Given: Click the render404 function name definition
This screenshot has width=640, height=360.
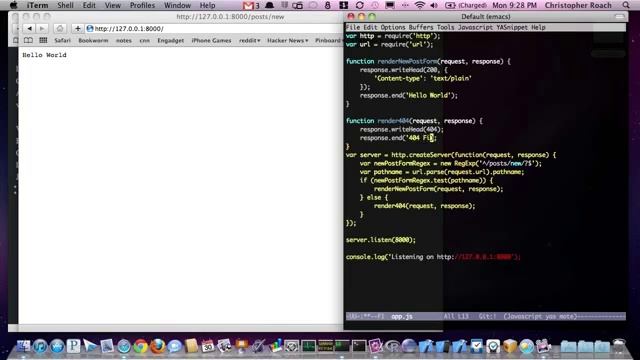Looking at the screenshot, I should 393,121.
